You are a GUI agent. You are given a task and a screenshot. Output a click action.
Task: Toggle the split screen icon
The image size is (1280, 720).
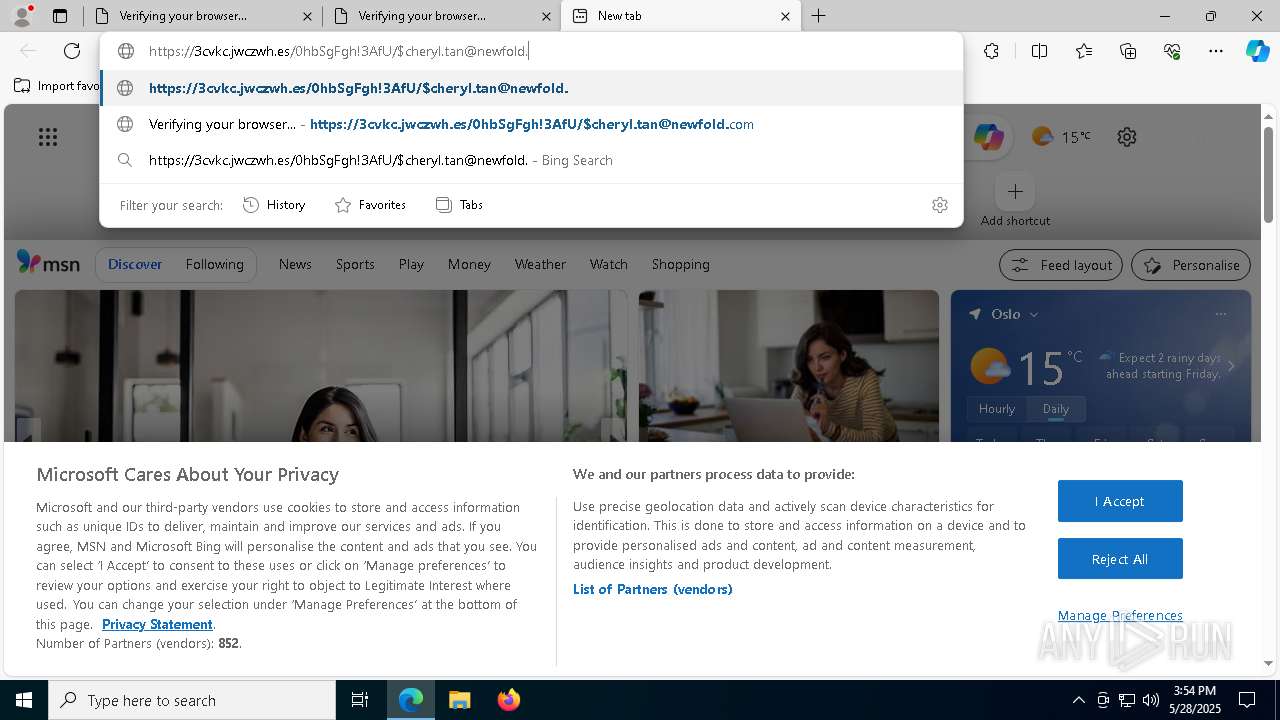[x=1039, y=51]
